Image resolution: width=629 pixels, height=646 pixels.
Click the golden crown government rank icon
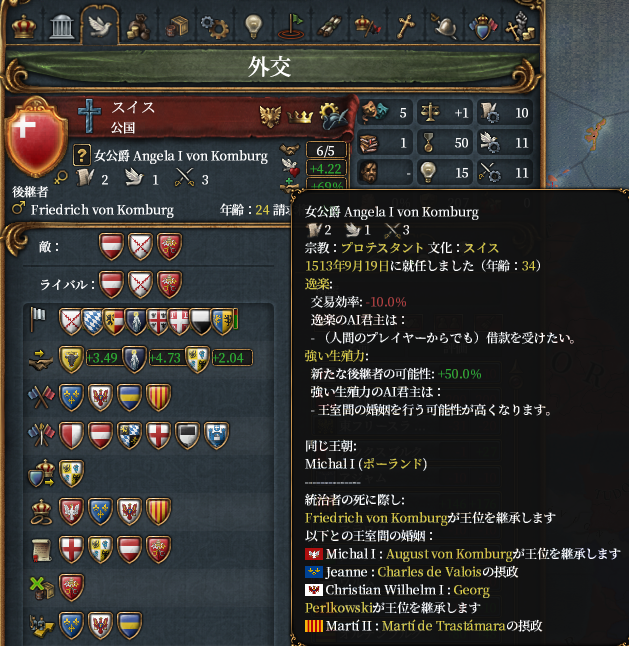tap(300, 117)
